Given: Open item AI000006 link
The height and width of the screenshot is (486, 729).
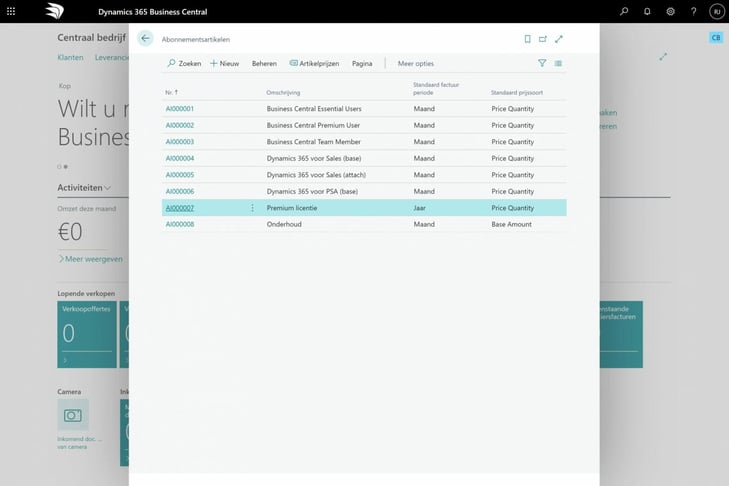Looking at the screenshot, I should [179, 191].
